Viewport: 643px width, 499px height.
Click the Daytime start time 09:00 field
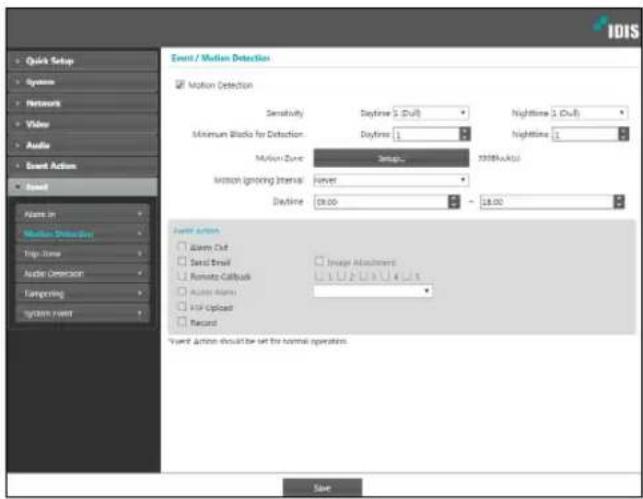click(x=381, y=202)
